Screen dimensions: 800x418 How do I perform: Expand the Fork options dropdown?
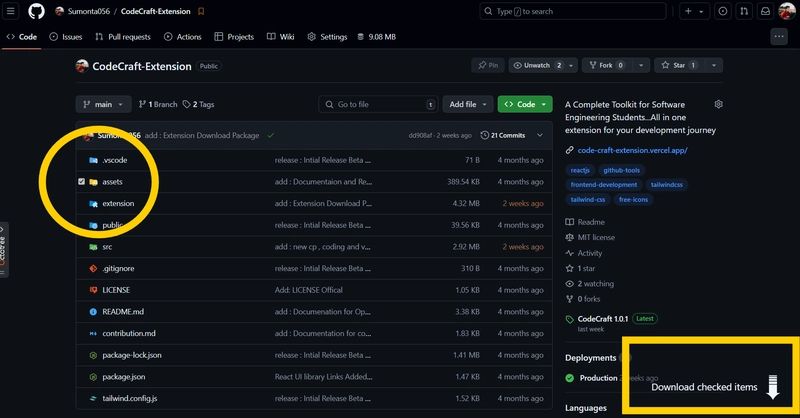(641, 65)
